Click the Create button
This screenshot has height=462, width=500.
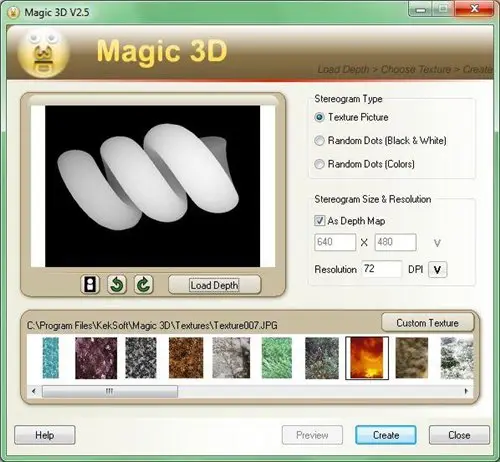386,435
